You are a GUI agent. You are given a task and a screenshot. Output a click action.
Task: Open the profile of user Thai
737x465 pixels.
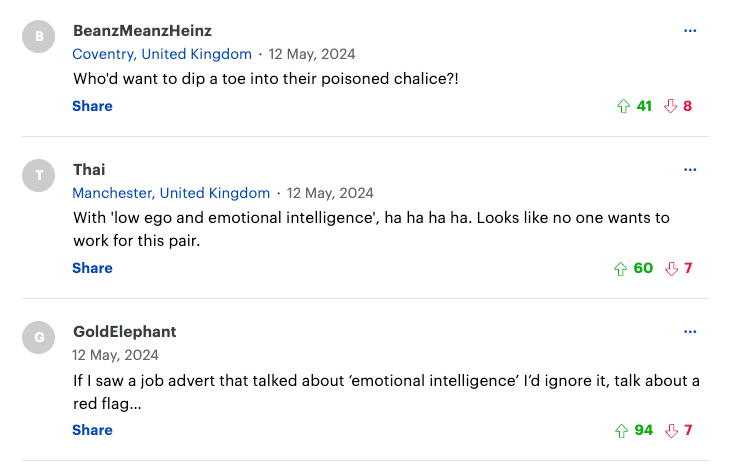(x=89, y=170)
